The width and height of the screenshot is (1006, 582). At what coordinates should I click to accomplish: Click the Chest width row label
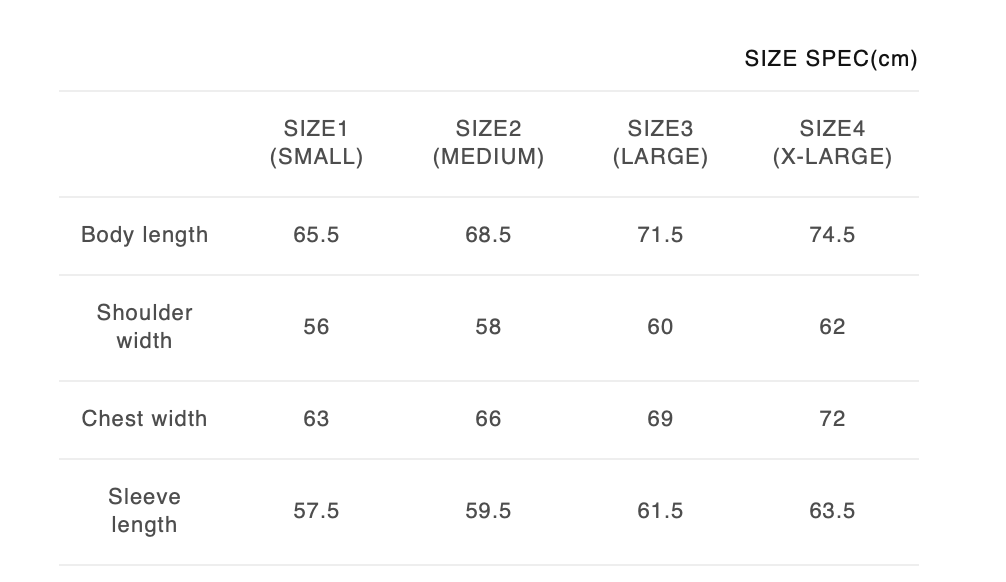pos(145,419)
